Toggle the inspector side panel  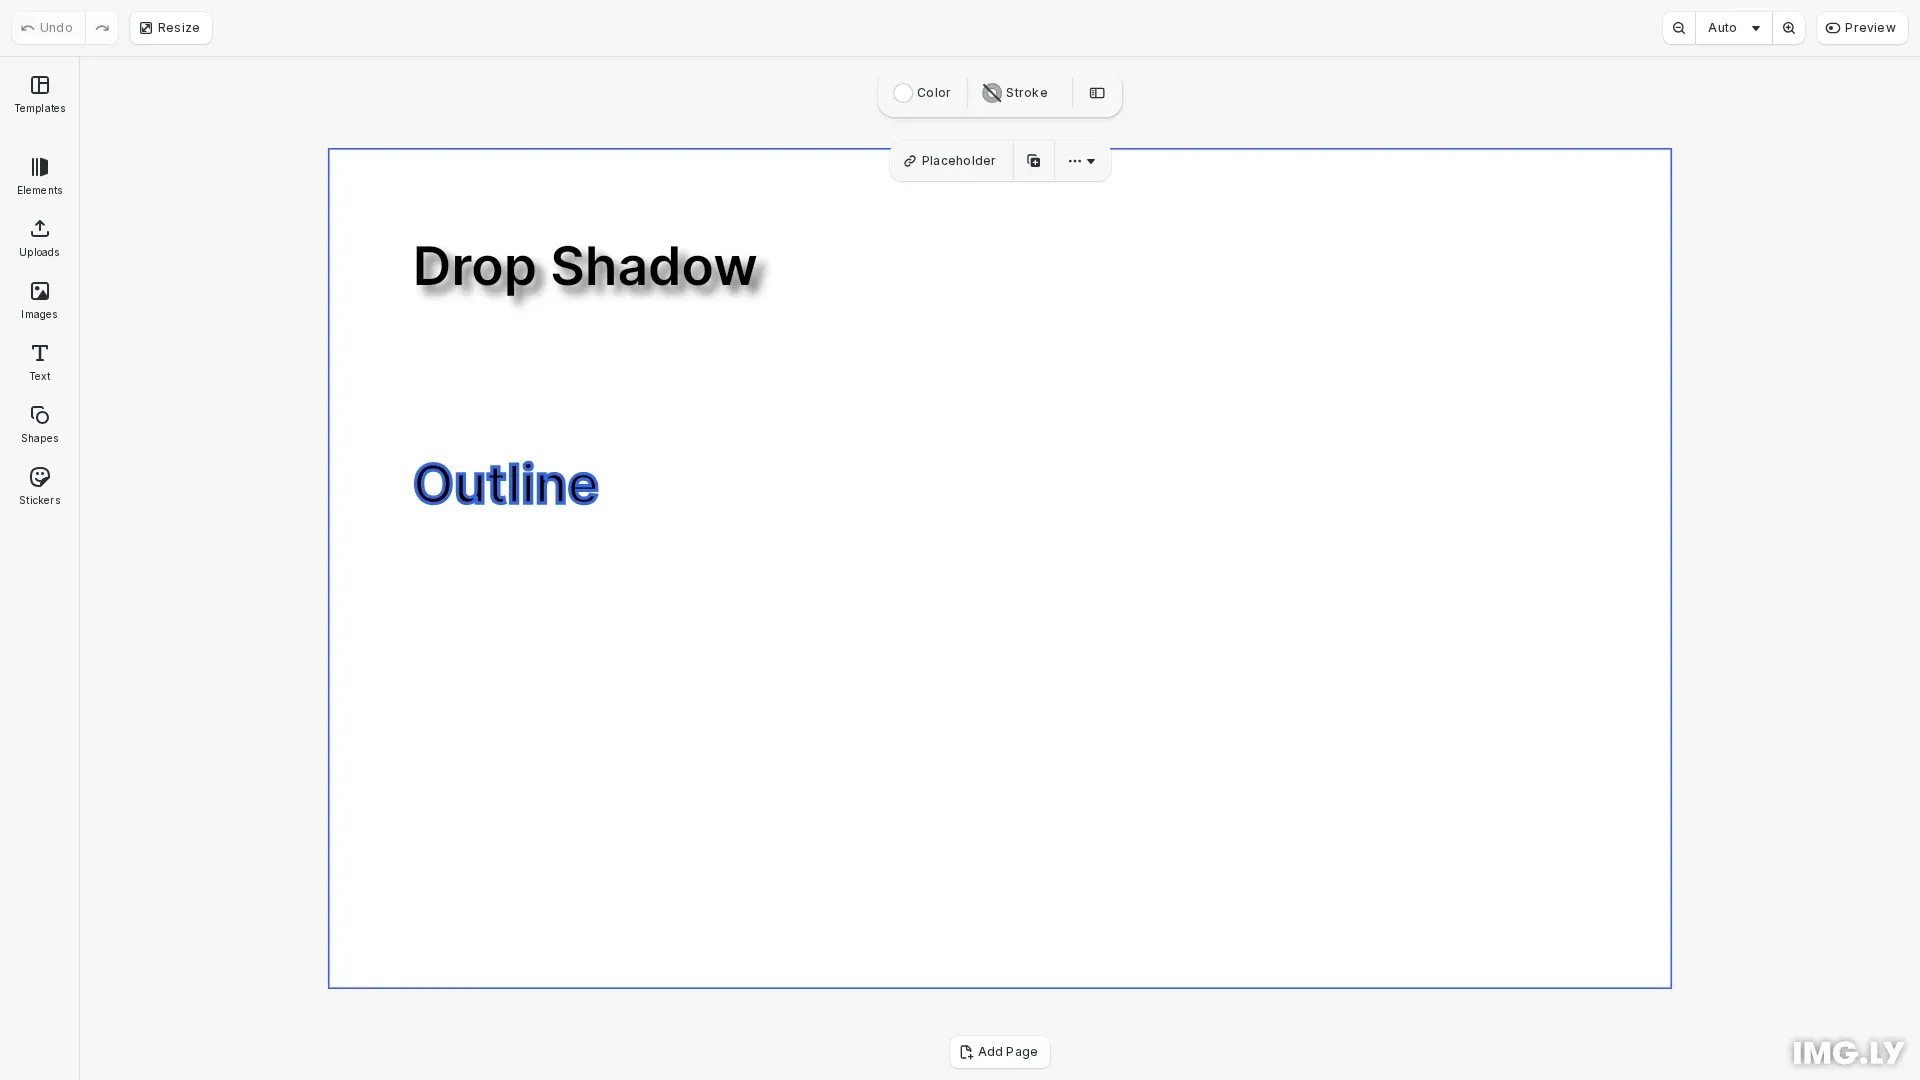point(1097,93)
